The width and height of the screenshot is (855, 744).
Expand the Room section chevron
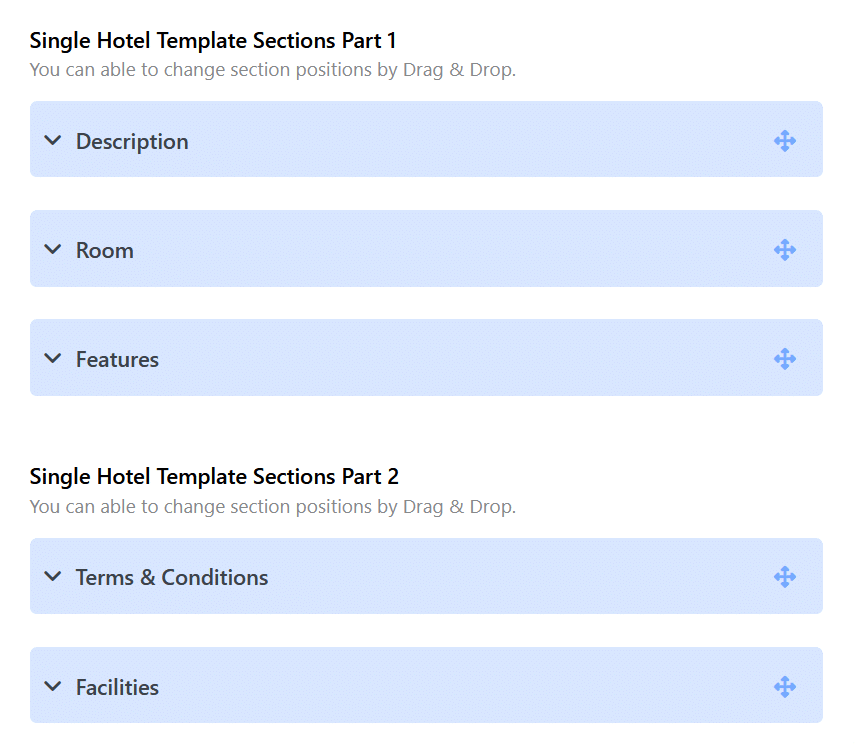52,249
